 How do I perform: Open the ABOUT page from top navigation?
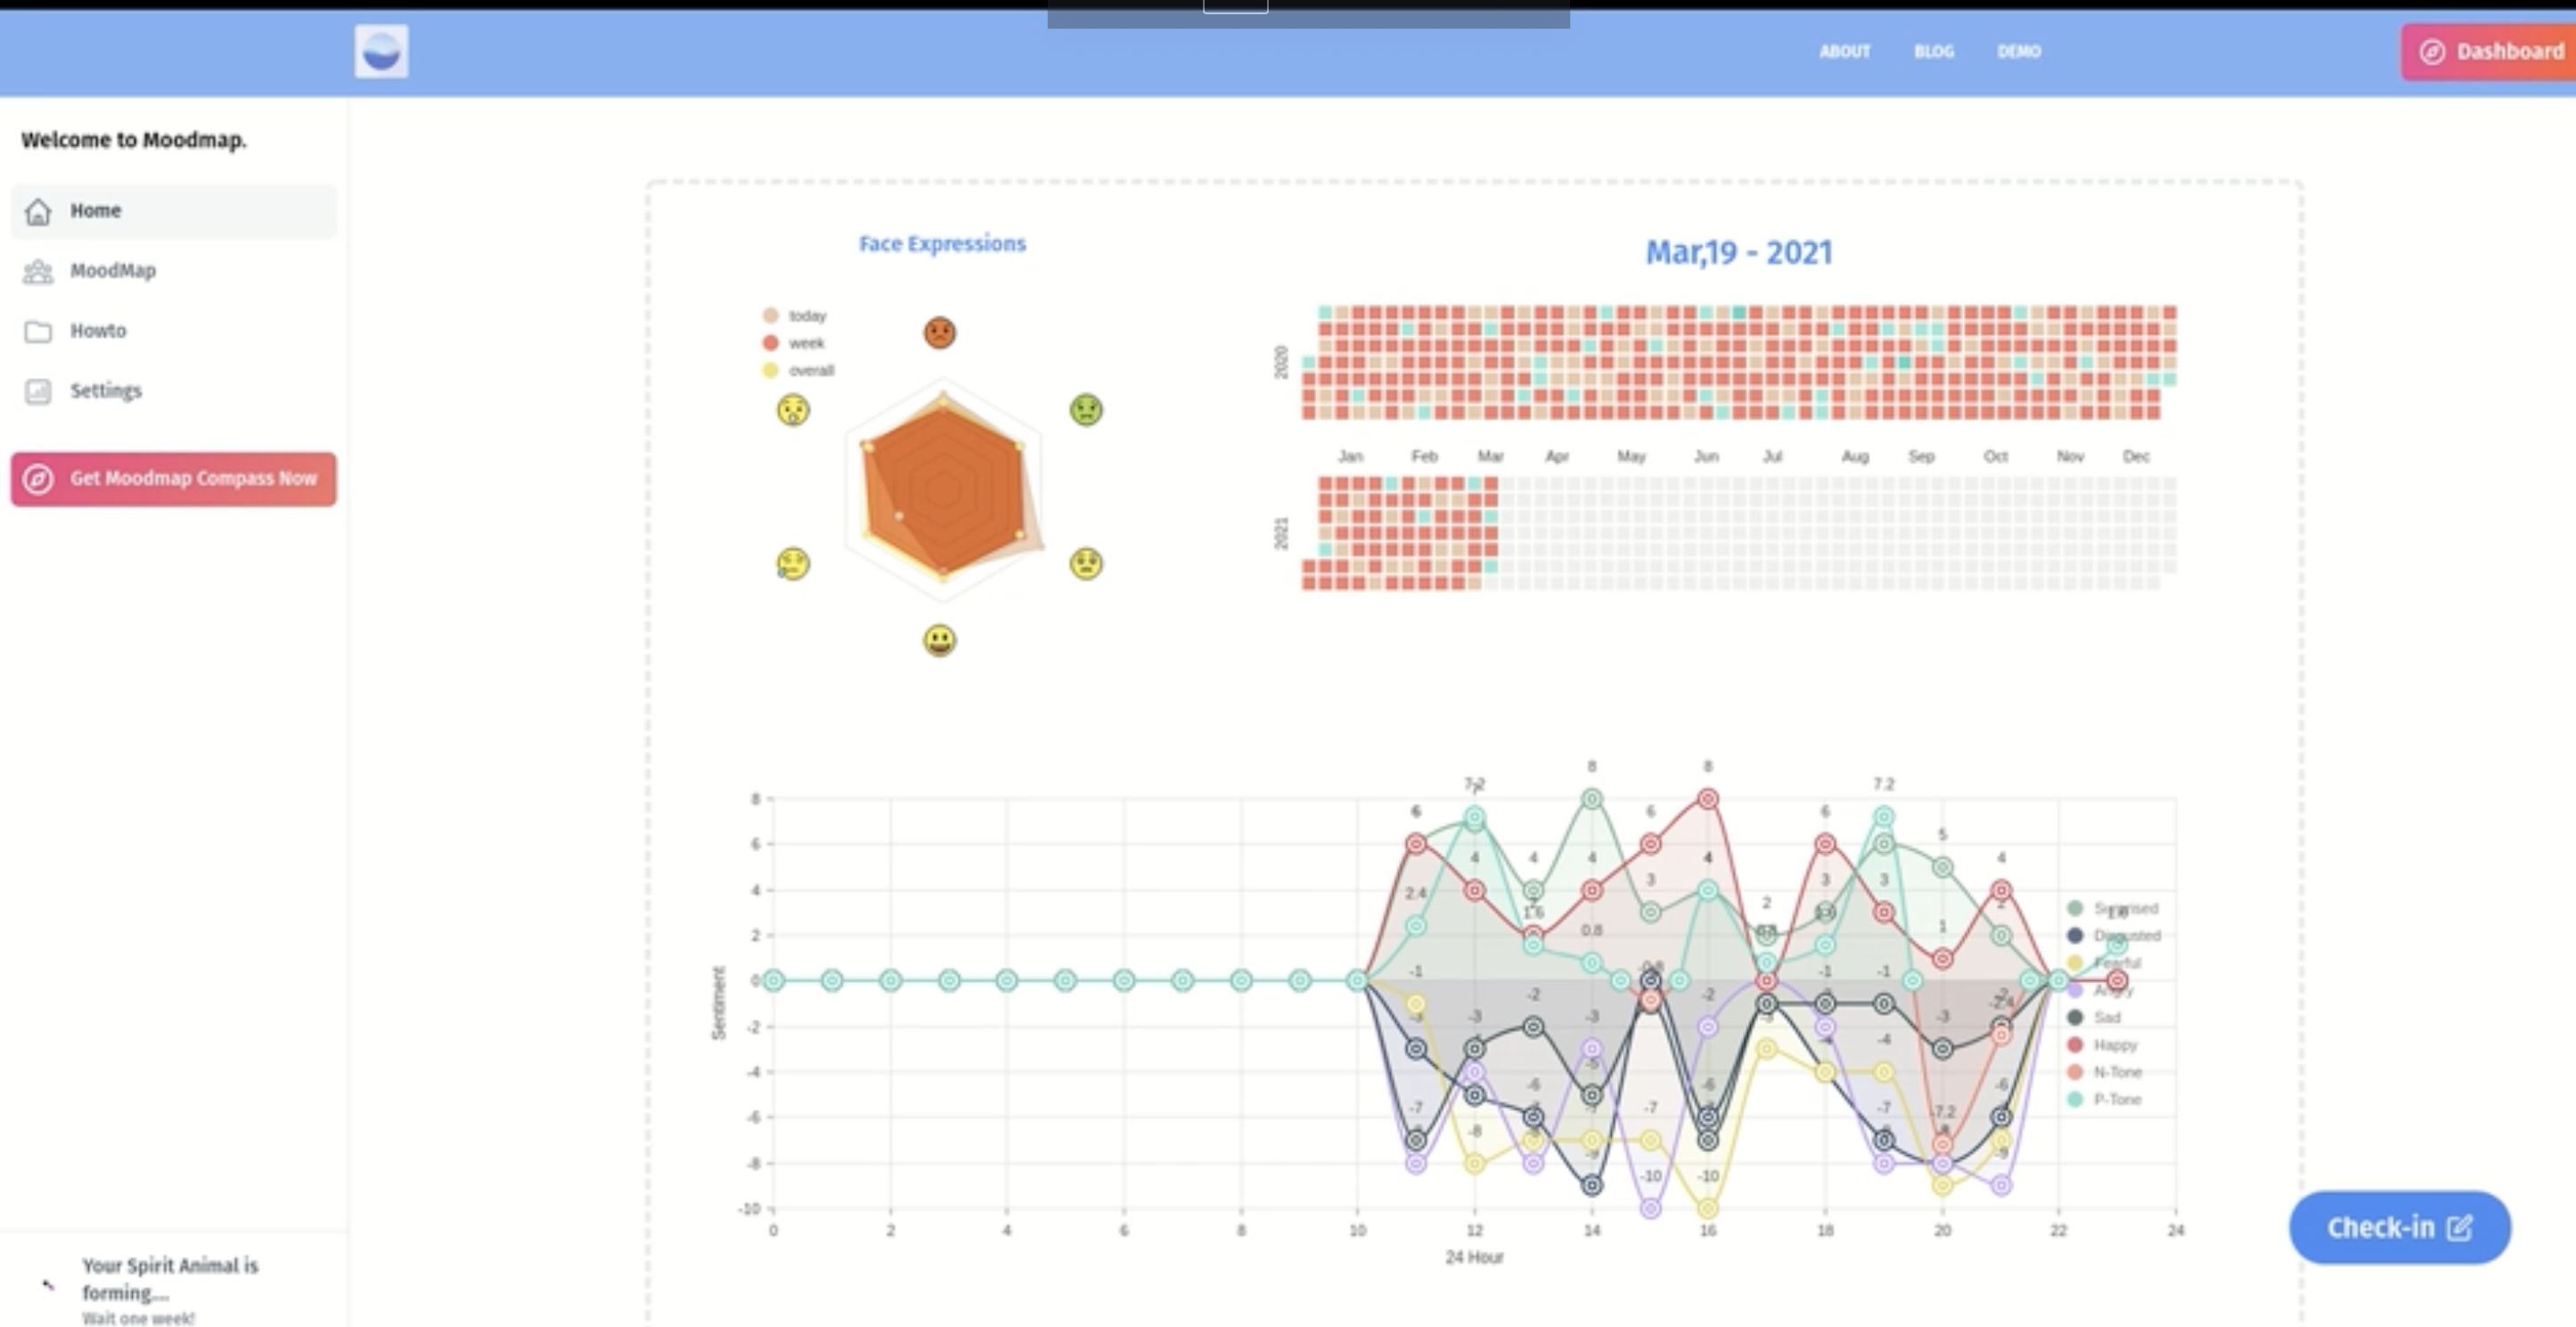(x=1844, y=52)
